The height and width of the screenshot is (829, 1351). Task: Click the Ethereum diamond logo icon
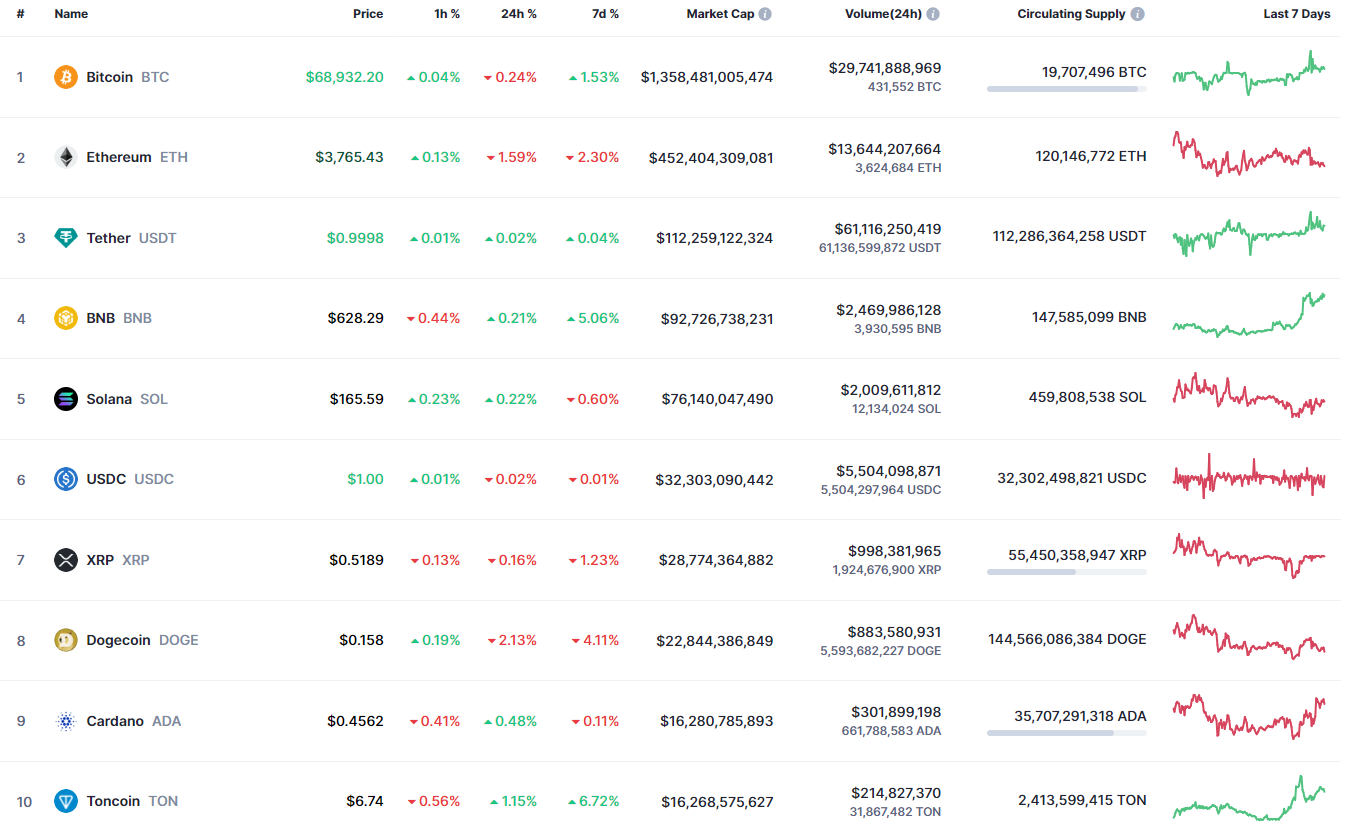coord(66,157)
